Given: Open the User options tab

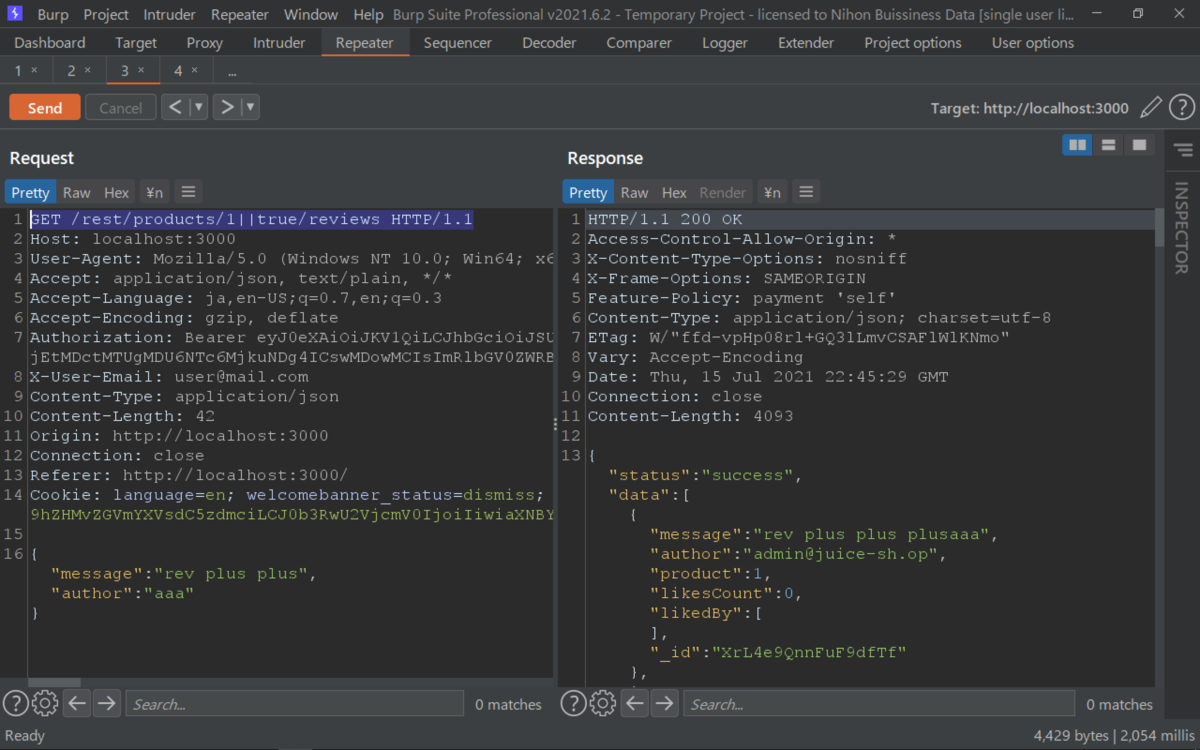Looking at the screenshot, I should pyautogui.click(x=1033, y=43).
